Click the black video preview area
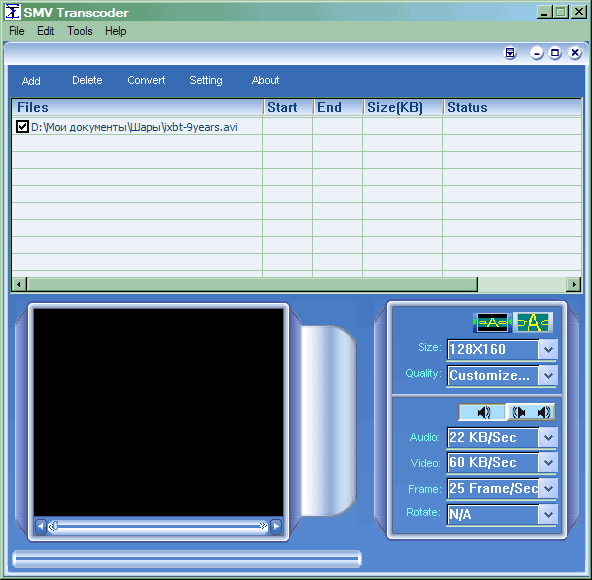592x580 pixels. (x=159, y=412)
